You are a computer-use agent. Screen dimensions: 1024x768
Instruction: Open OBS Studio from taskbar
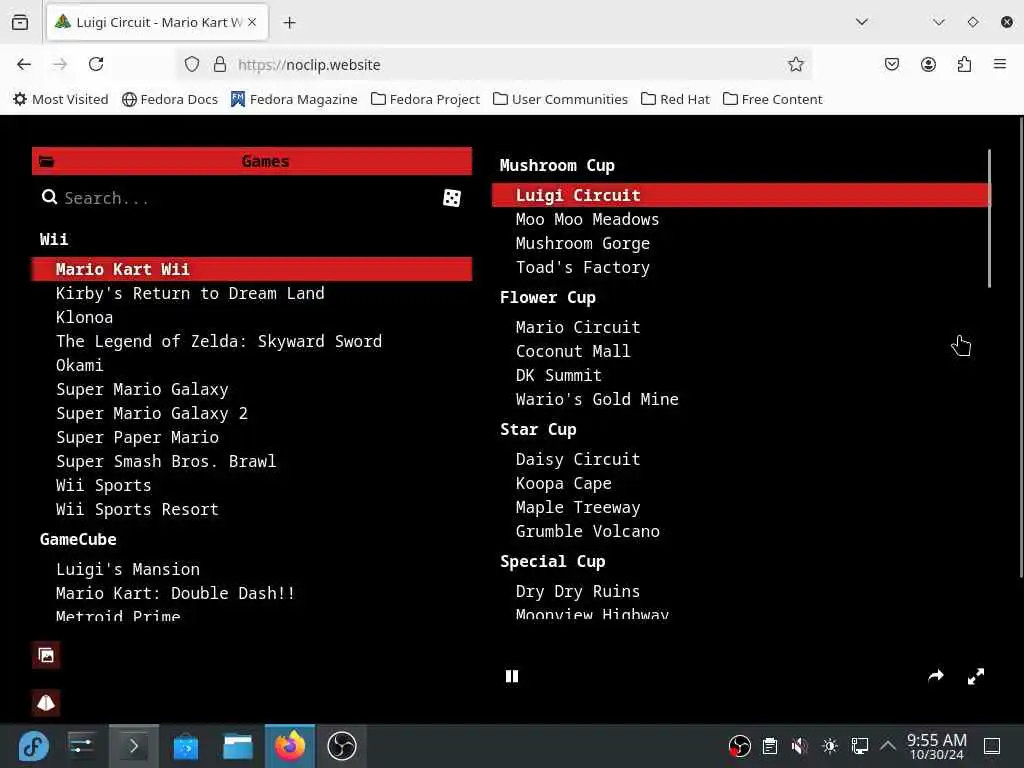pyautogui.click(x=342, y=746)
